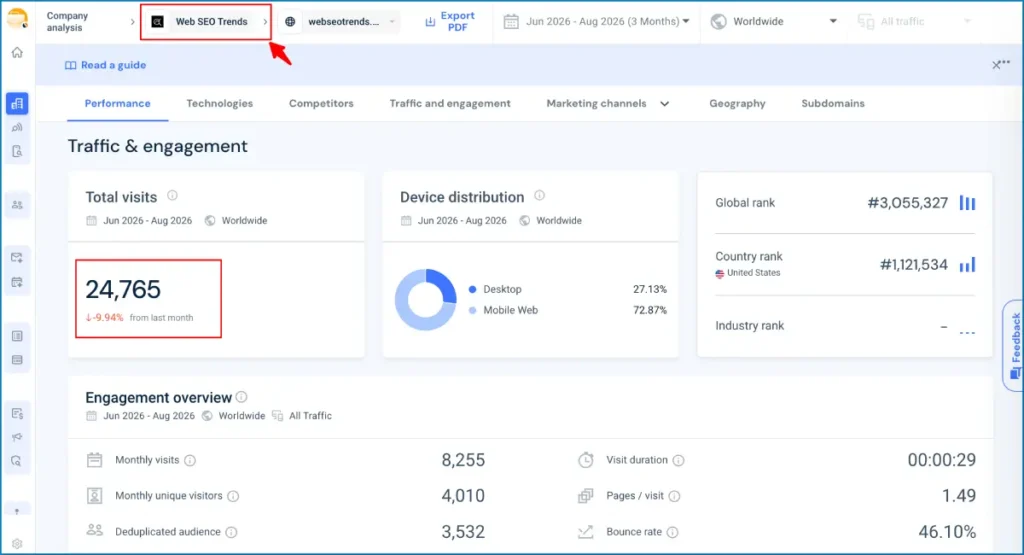Click the 4,010 unique visitors value
The height and width of the screenshot is (555, 1024).
(463, 496)
